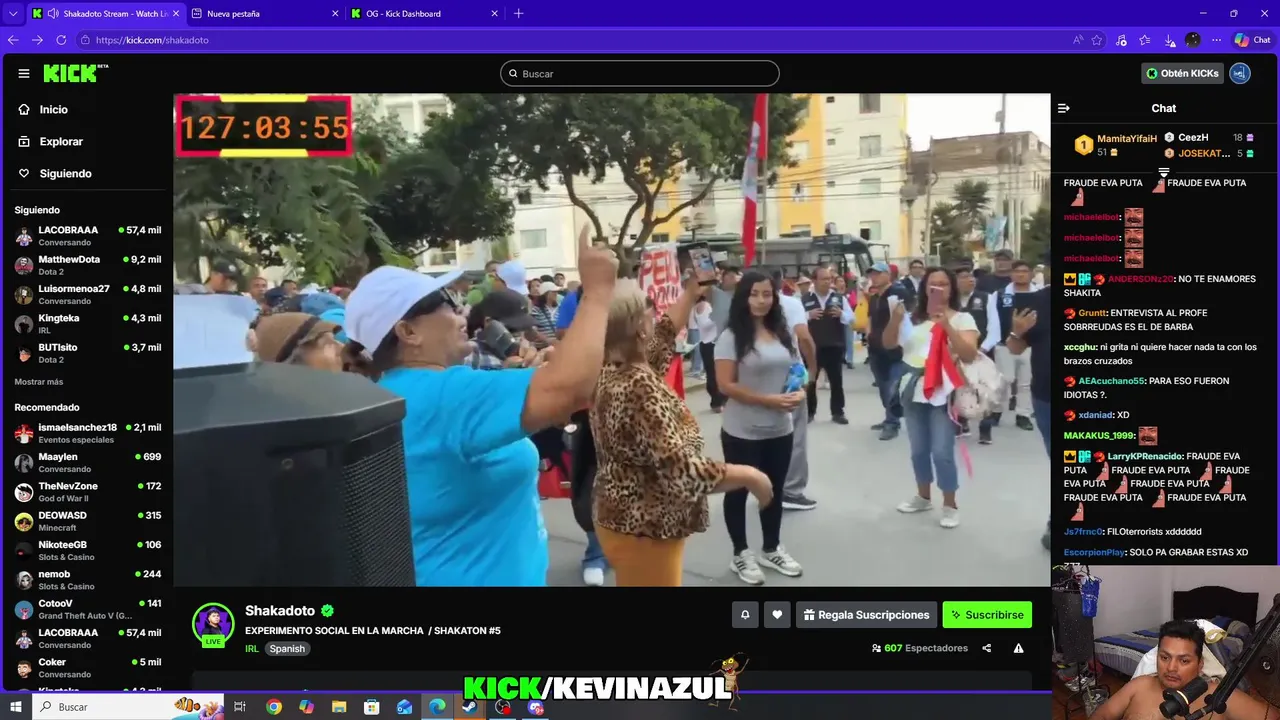Open CotooV recommended channel
1280x720 pixels.
click(x=88, y=609)
